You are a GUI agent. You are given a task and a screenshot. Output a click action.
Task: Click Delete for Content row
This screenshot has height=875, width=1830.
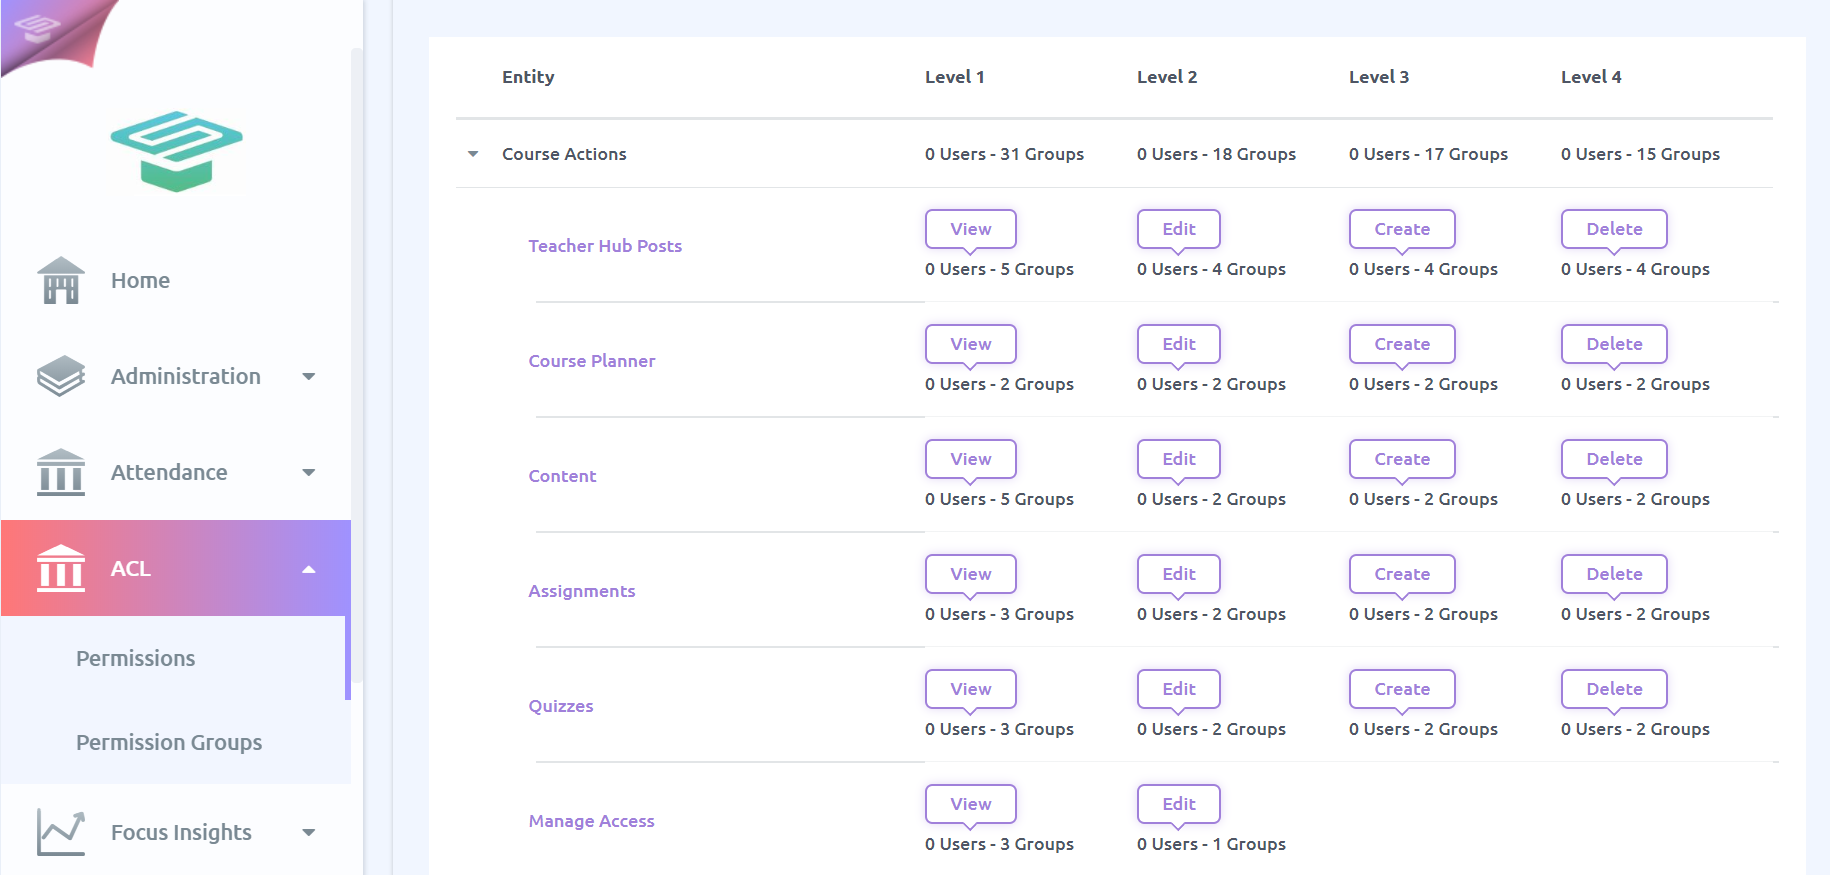click(1614, 459)
